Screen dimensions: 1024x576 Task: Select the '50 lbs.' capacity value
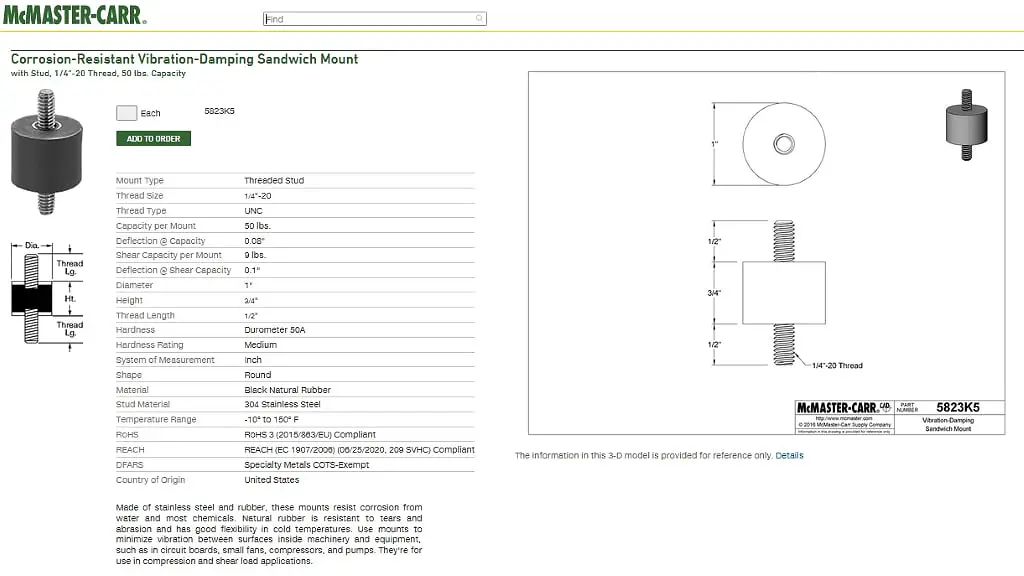(x=257, y=225)
